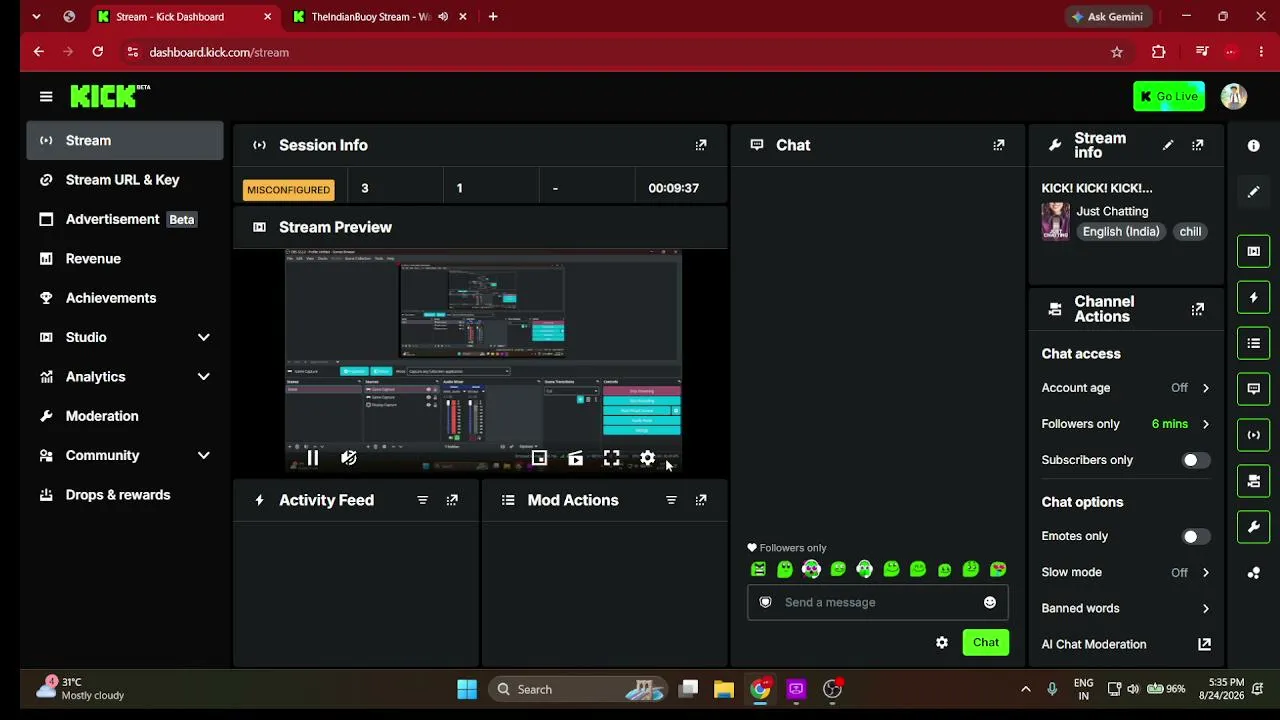Filter the Activity Feed
Image resolution: width=1280 pixels, height=720 pixels.
[423, 500]
